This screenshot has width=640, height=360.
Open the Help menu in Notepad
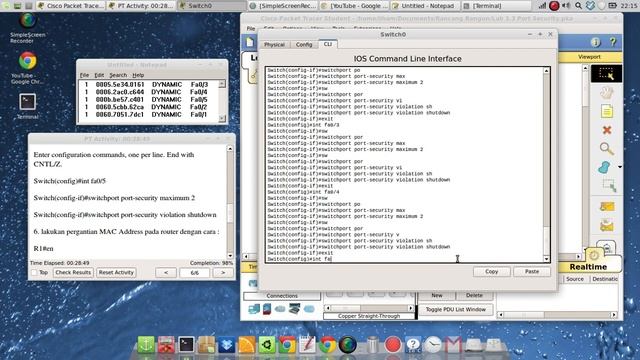[x=138, y=75]
